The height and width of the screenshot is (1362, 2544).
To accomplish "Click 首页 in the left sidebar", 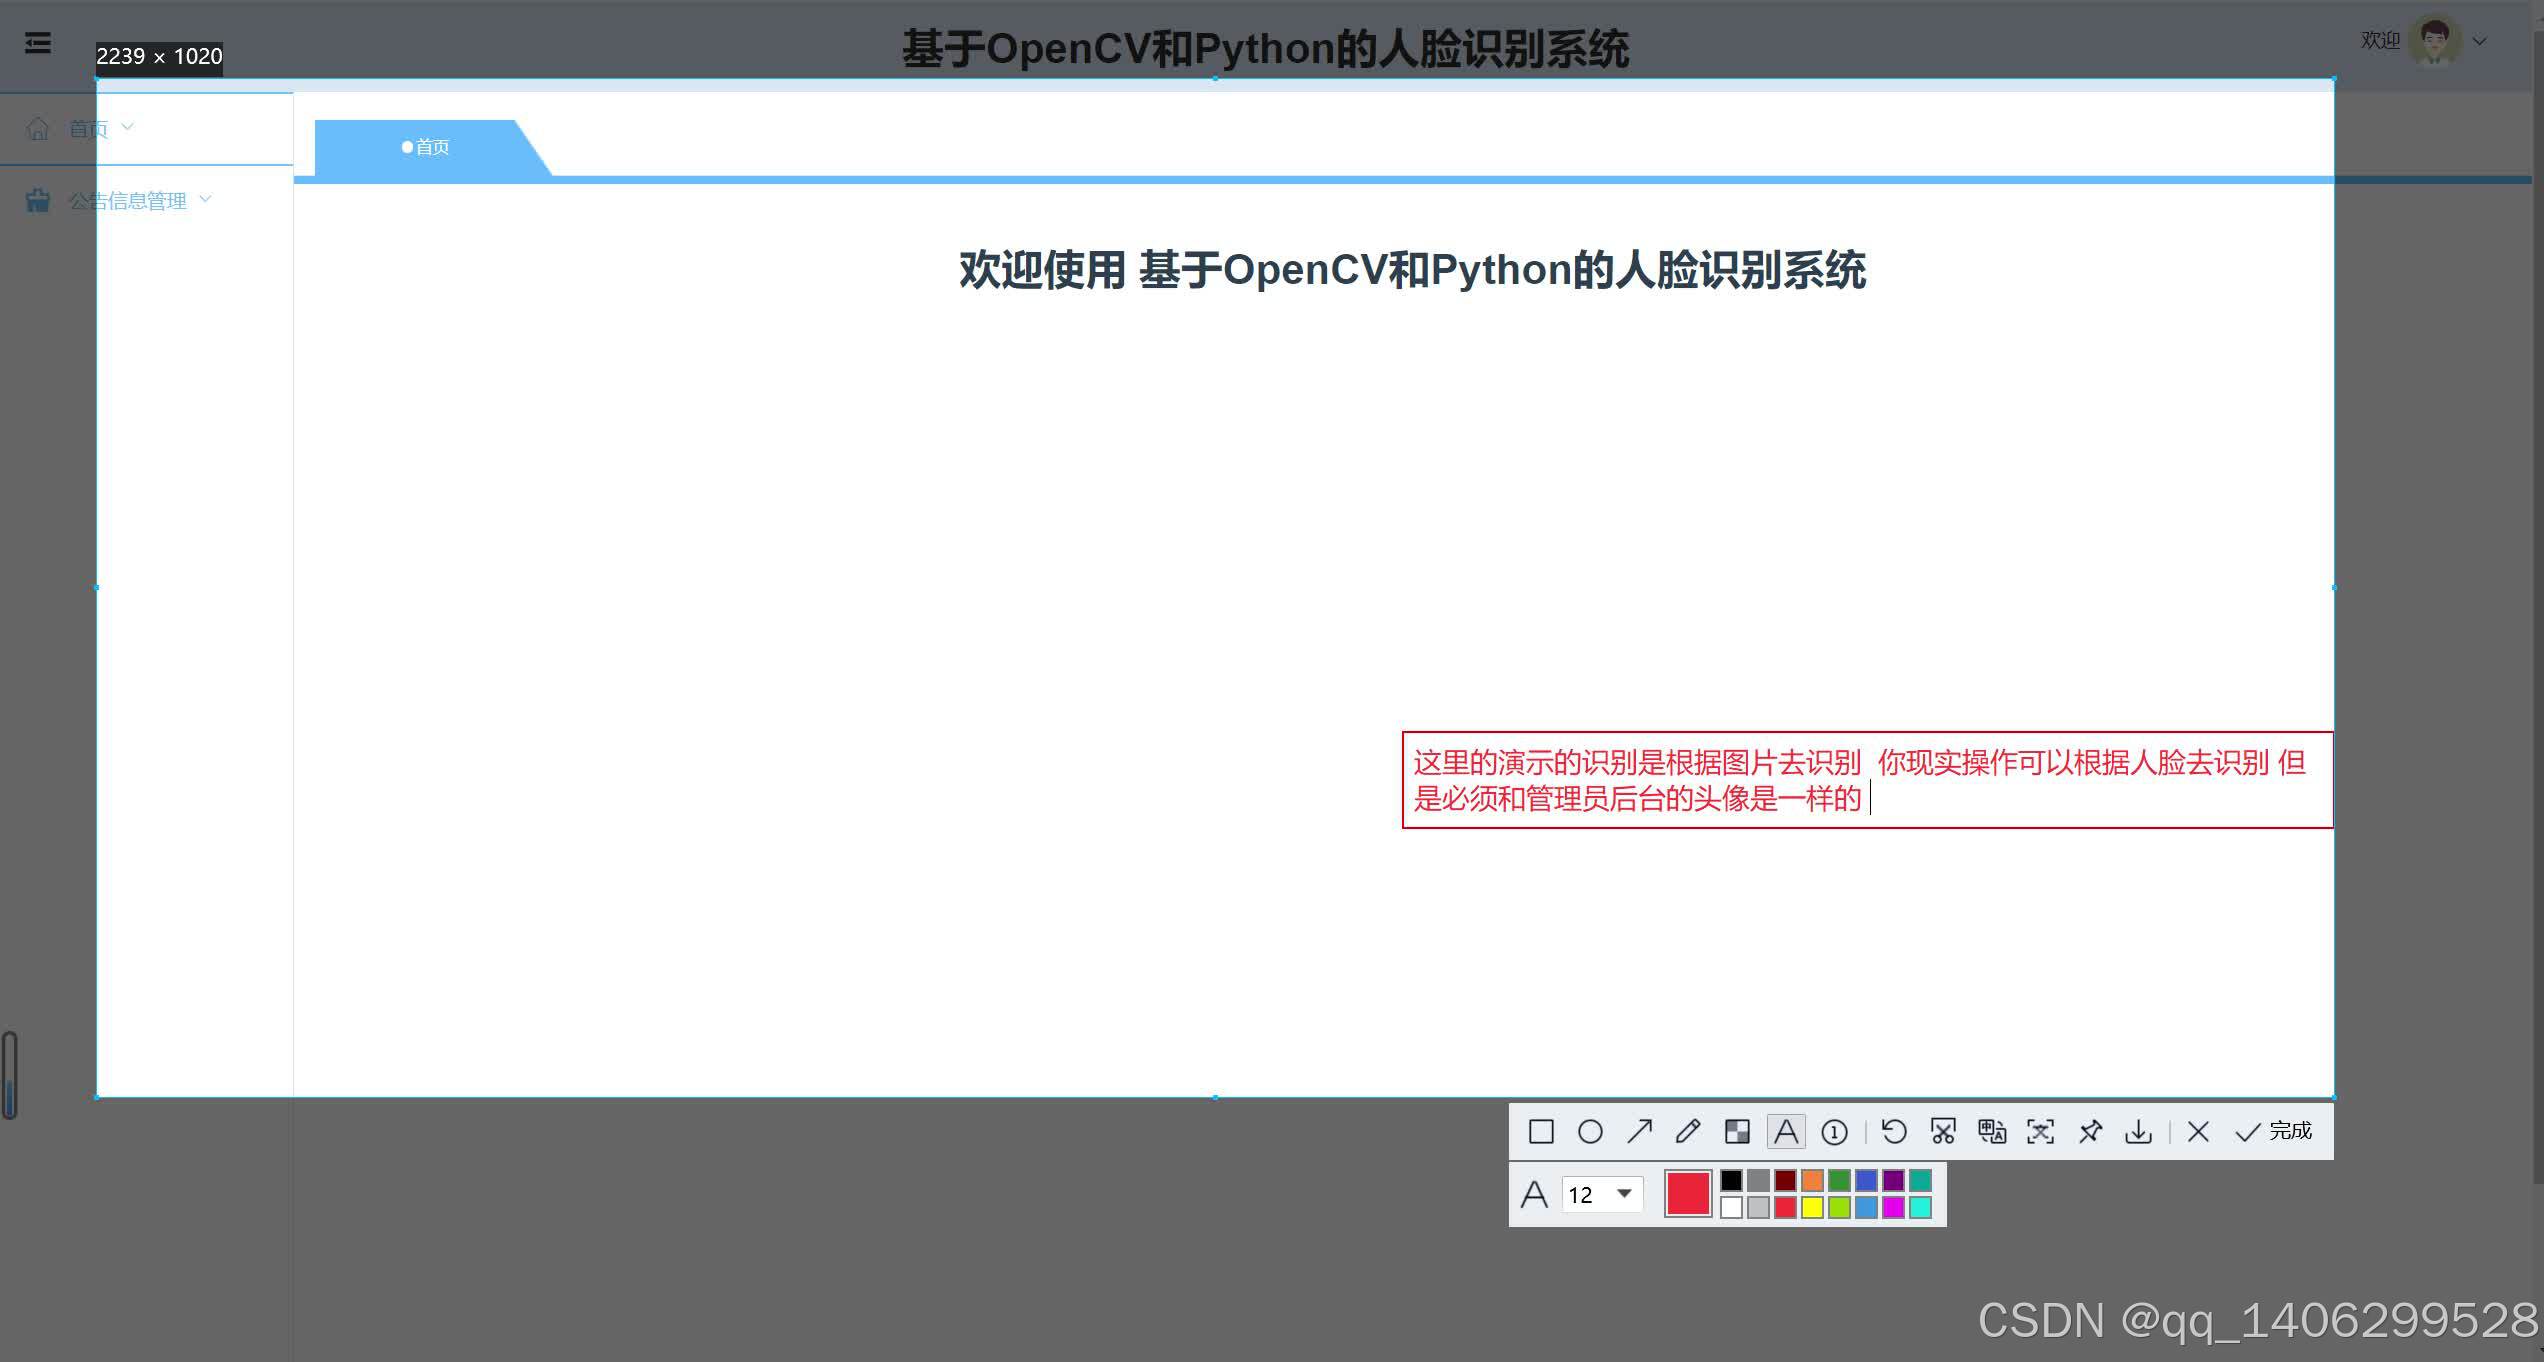I will coord(87,128).
